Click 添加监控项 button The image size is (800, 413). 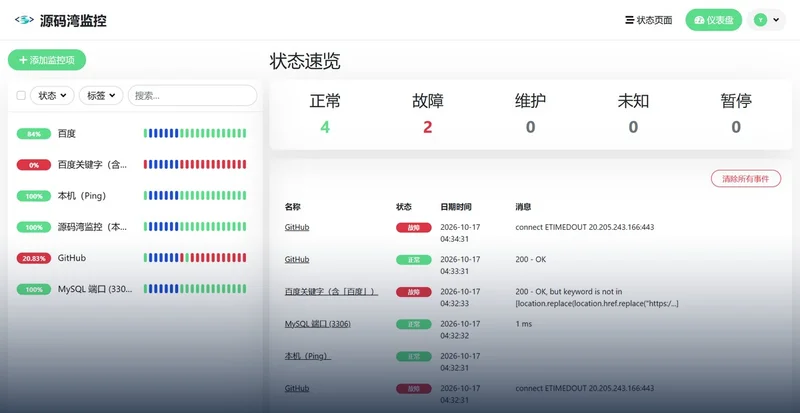click(x=47, y=60)
